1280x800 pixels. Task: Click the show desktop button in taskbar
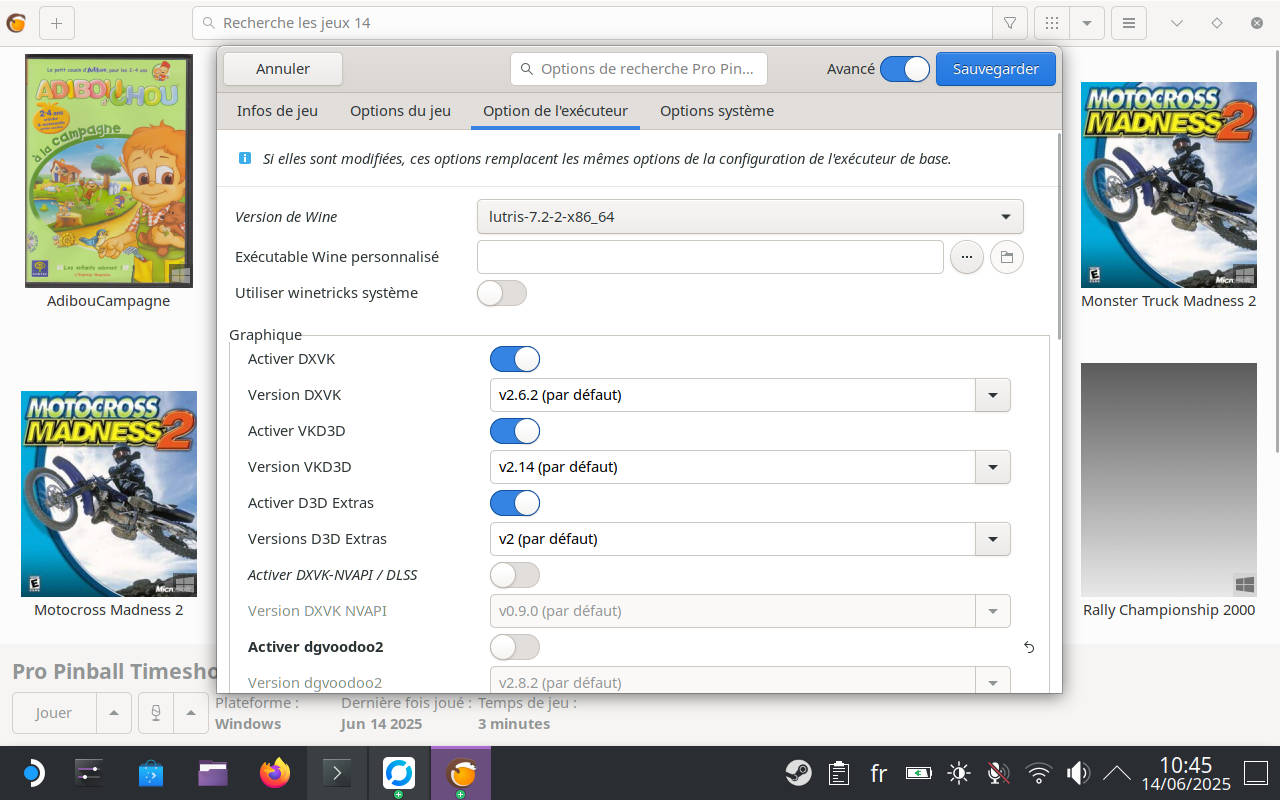[x=1256, y=773]
